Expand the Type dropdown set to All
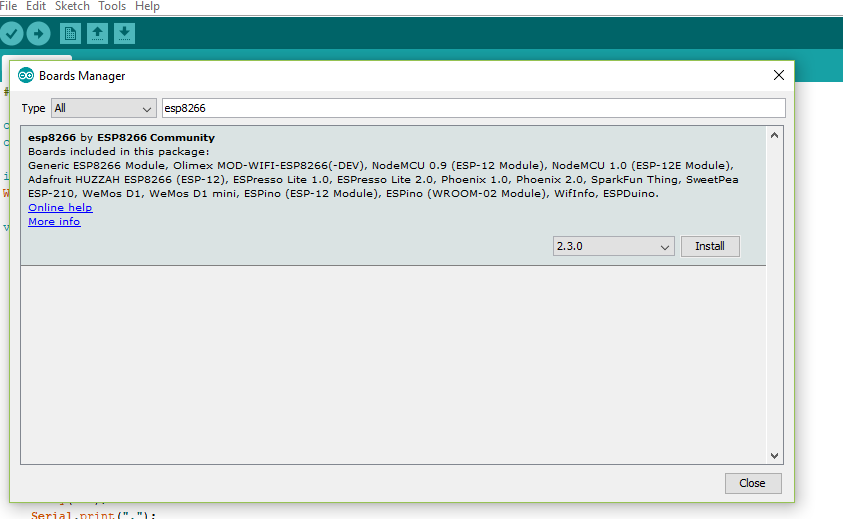 click(x=104, y=108)
